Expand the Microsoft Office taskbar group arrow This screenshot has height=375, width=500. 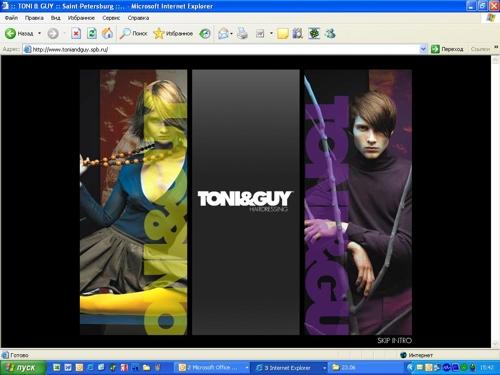247,368
